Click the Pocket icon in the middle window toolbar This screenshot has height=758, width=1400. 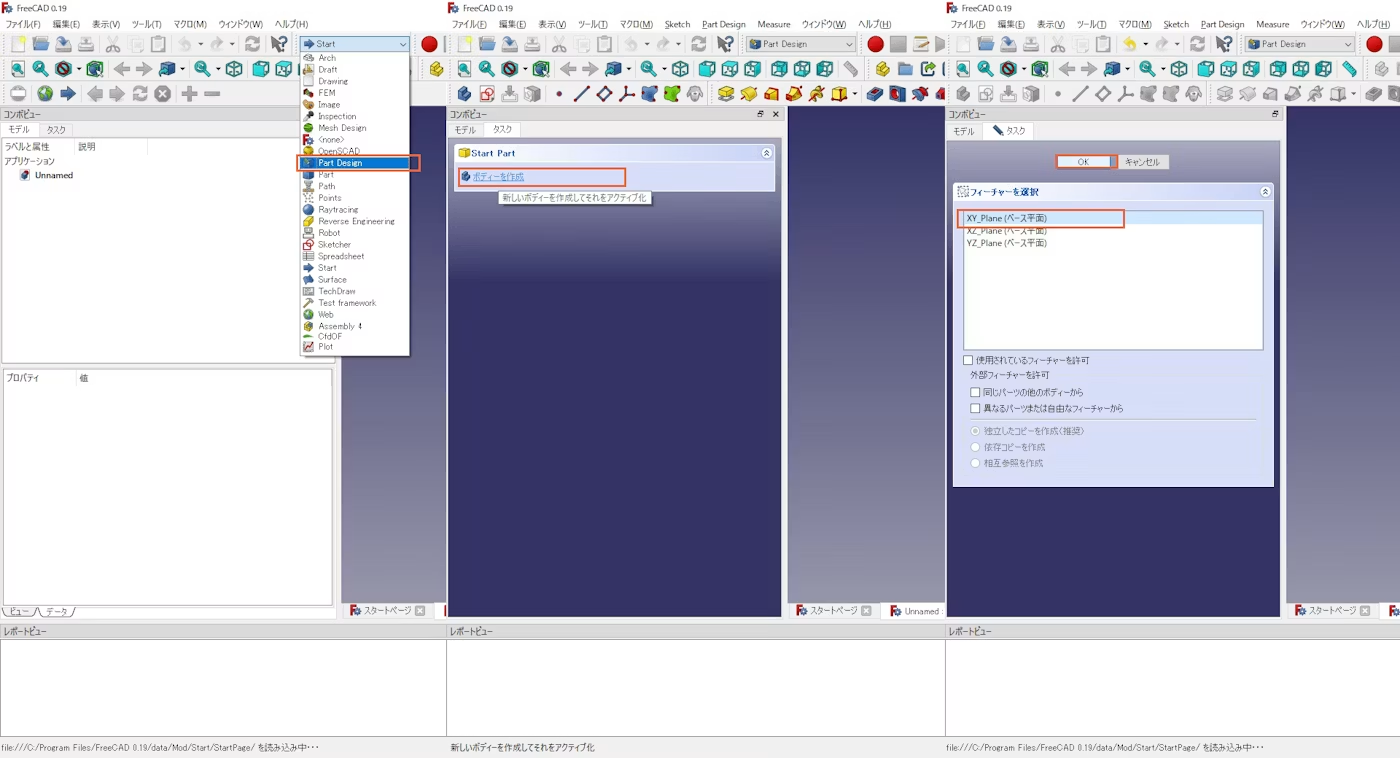tap(875, 94)
